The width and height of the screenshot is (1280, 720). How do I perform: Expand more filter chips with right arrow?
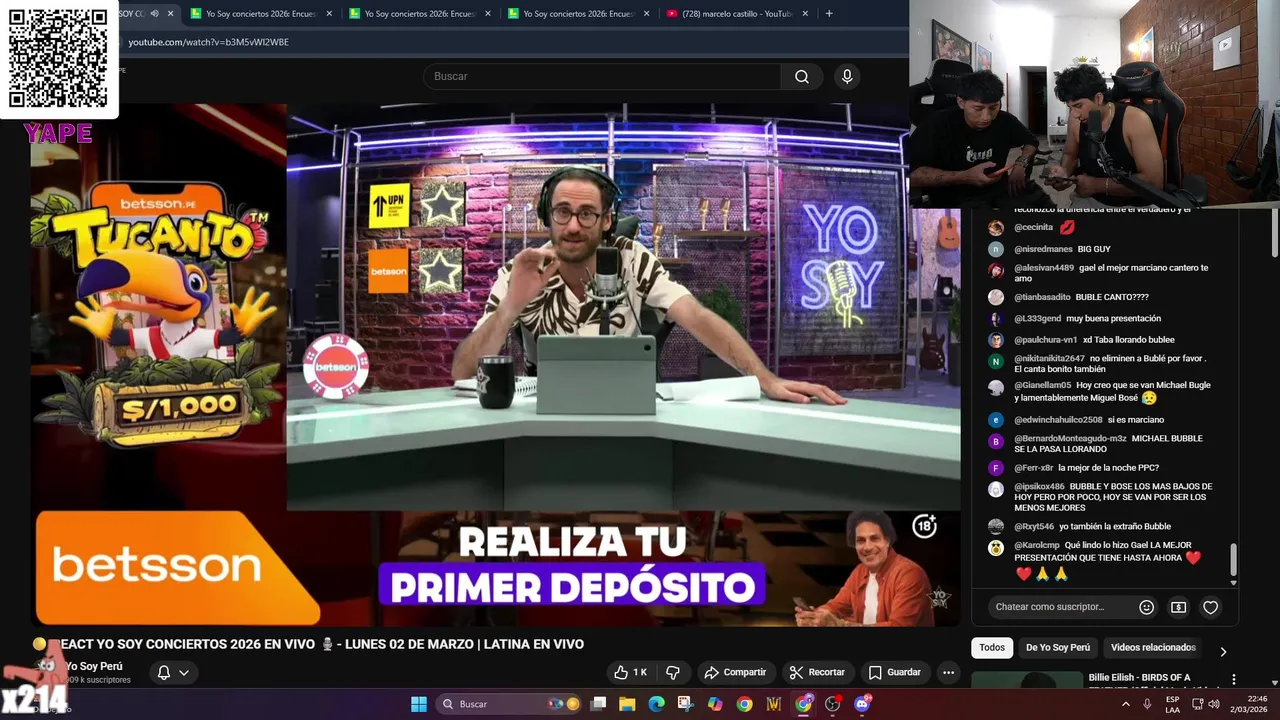click(1222, 651)
